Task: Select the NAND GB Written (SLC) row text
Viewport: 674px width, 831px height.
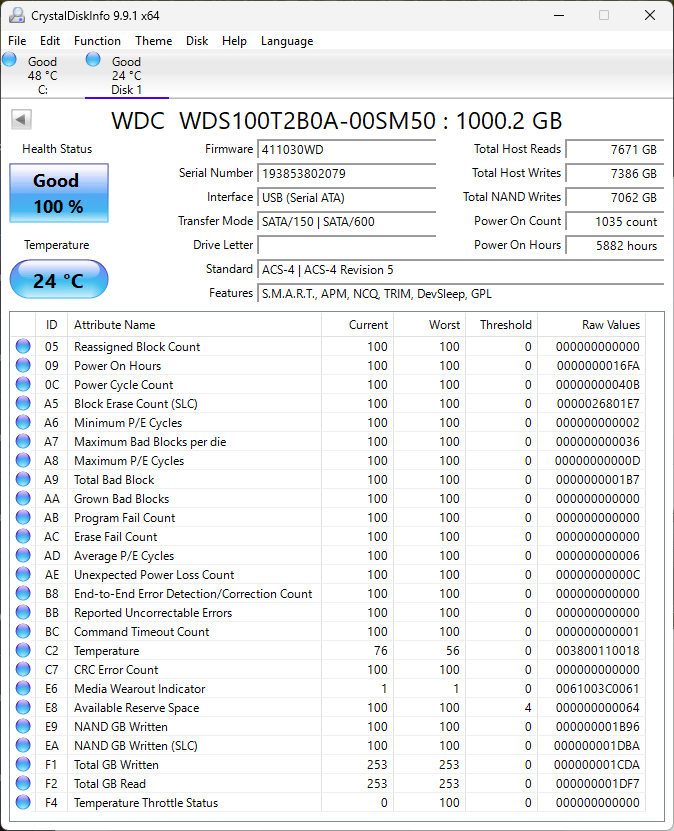Action: click(x=136, y=746)
